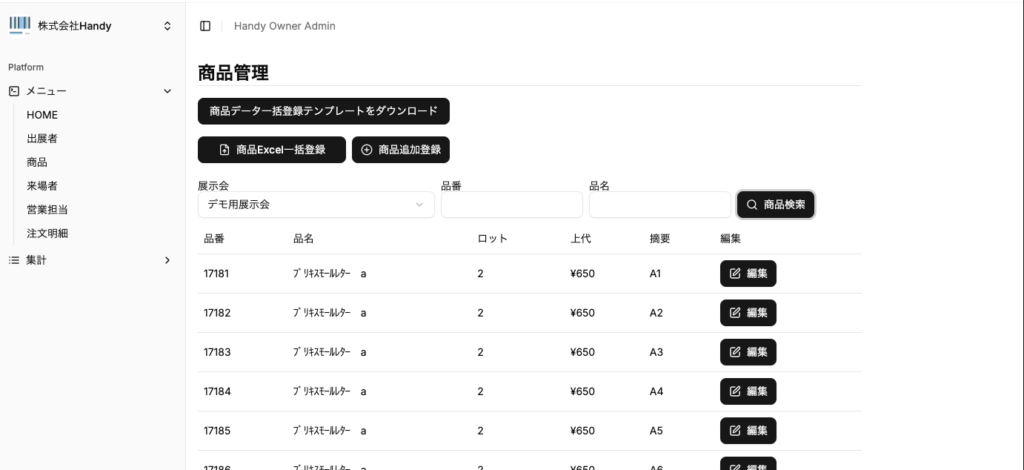1024x470 pixels.
Task: Click the メニュー terminal icon in sidebar
Action: [14, 91]
